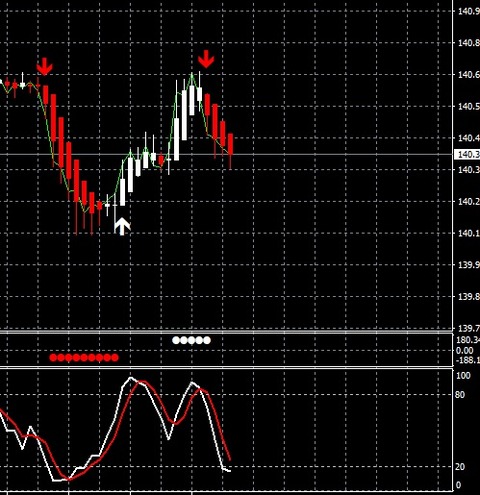Click the 140.2 price axis label

(x=469, y=201)
